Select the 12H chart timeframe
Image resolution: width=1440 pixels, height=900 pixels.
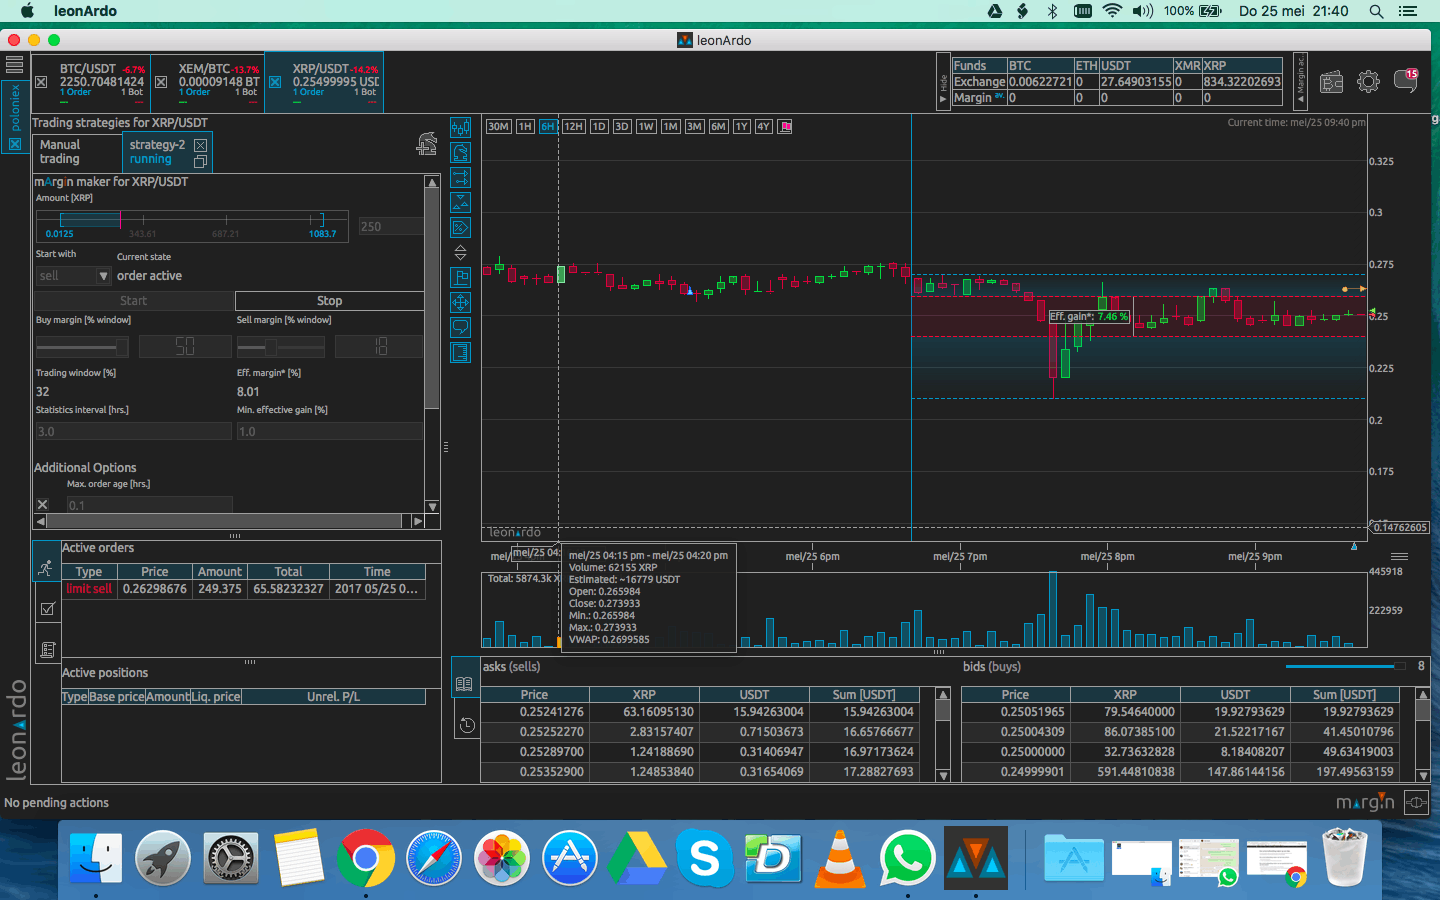573,127
